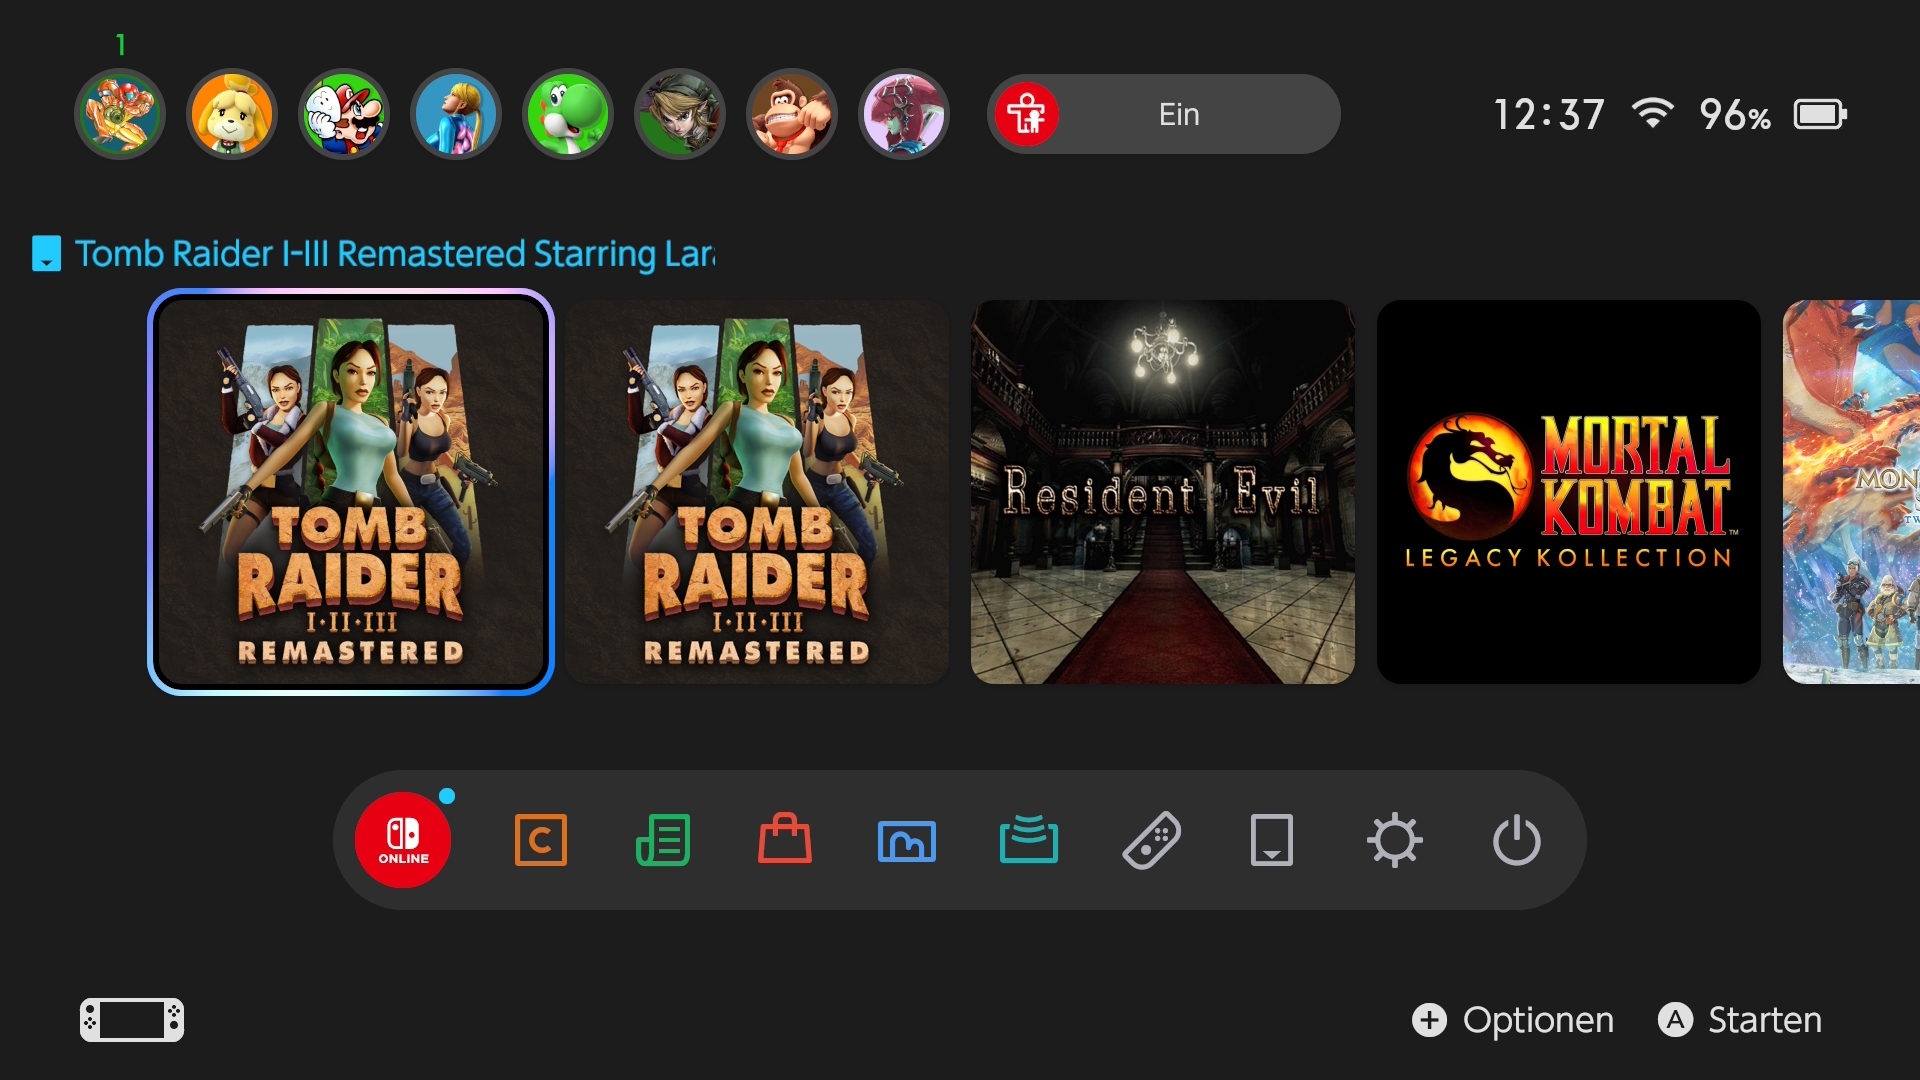Select the Isabelle user profile

point(232,114)
